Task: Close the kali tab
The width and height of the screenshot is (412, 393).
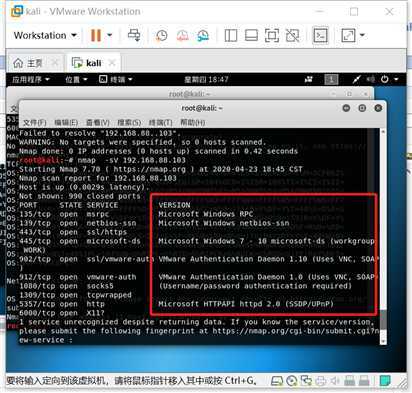Action: point(112,63)
